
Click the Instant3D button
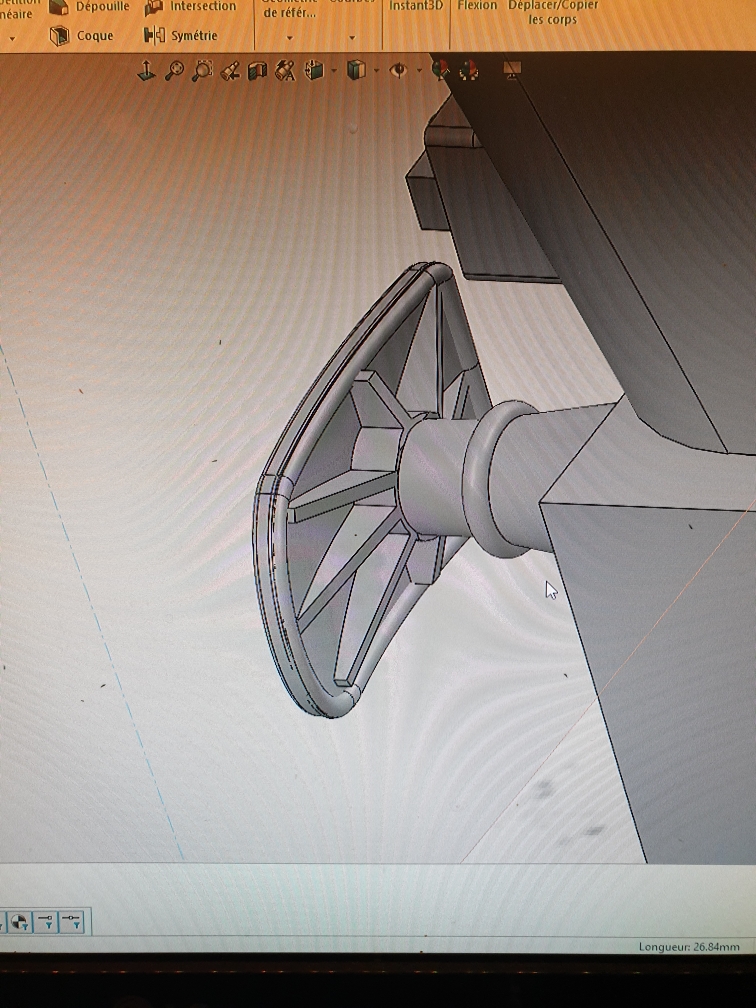tap(416, 6)
